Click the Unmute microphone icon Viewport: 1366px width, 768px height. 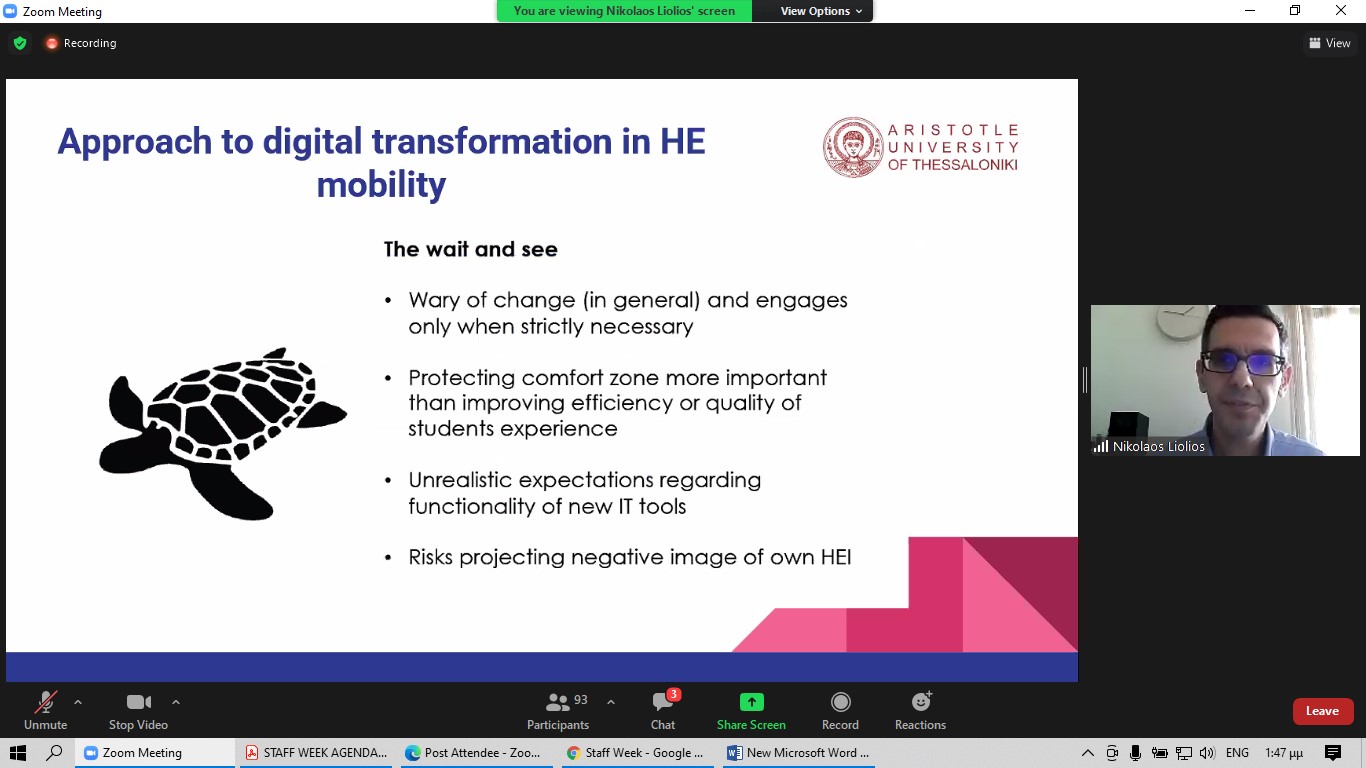pyautogui.click(x=45, y=702)
